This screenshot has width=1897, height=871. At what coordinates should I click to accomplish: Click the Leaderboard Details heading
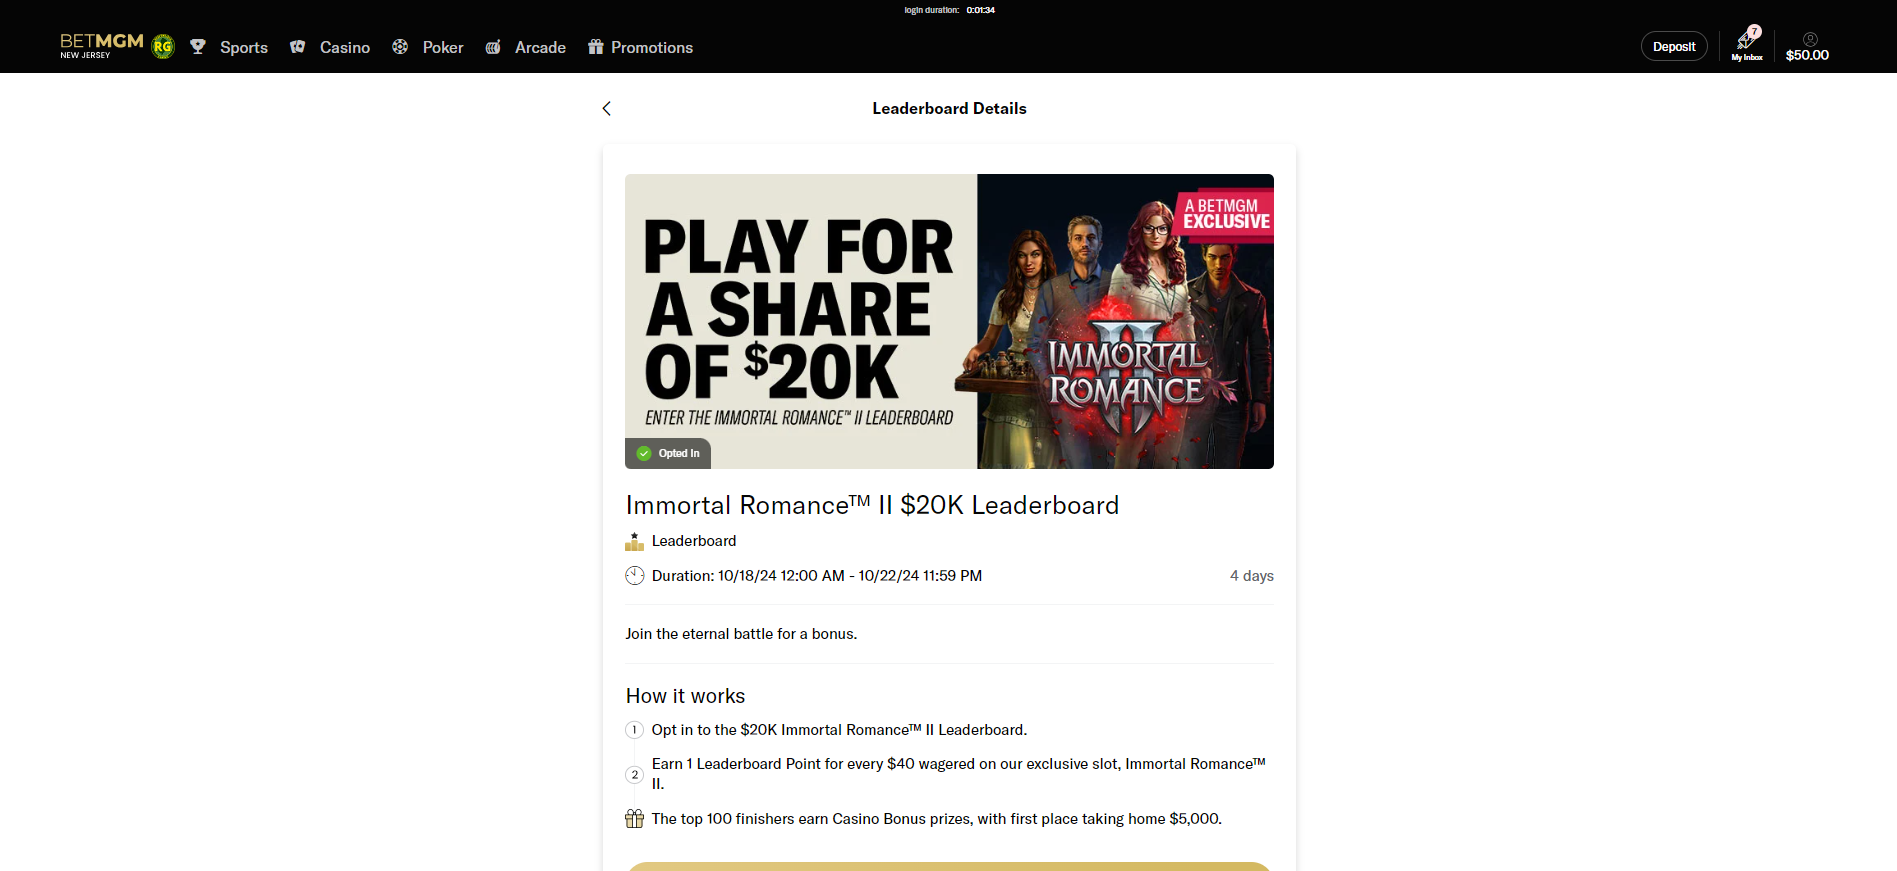[949, 108]
